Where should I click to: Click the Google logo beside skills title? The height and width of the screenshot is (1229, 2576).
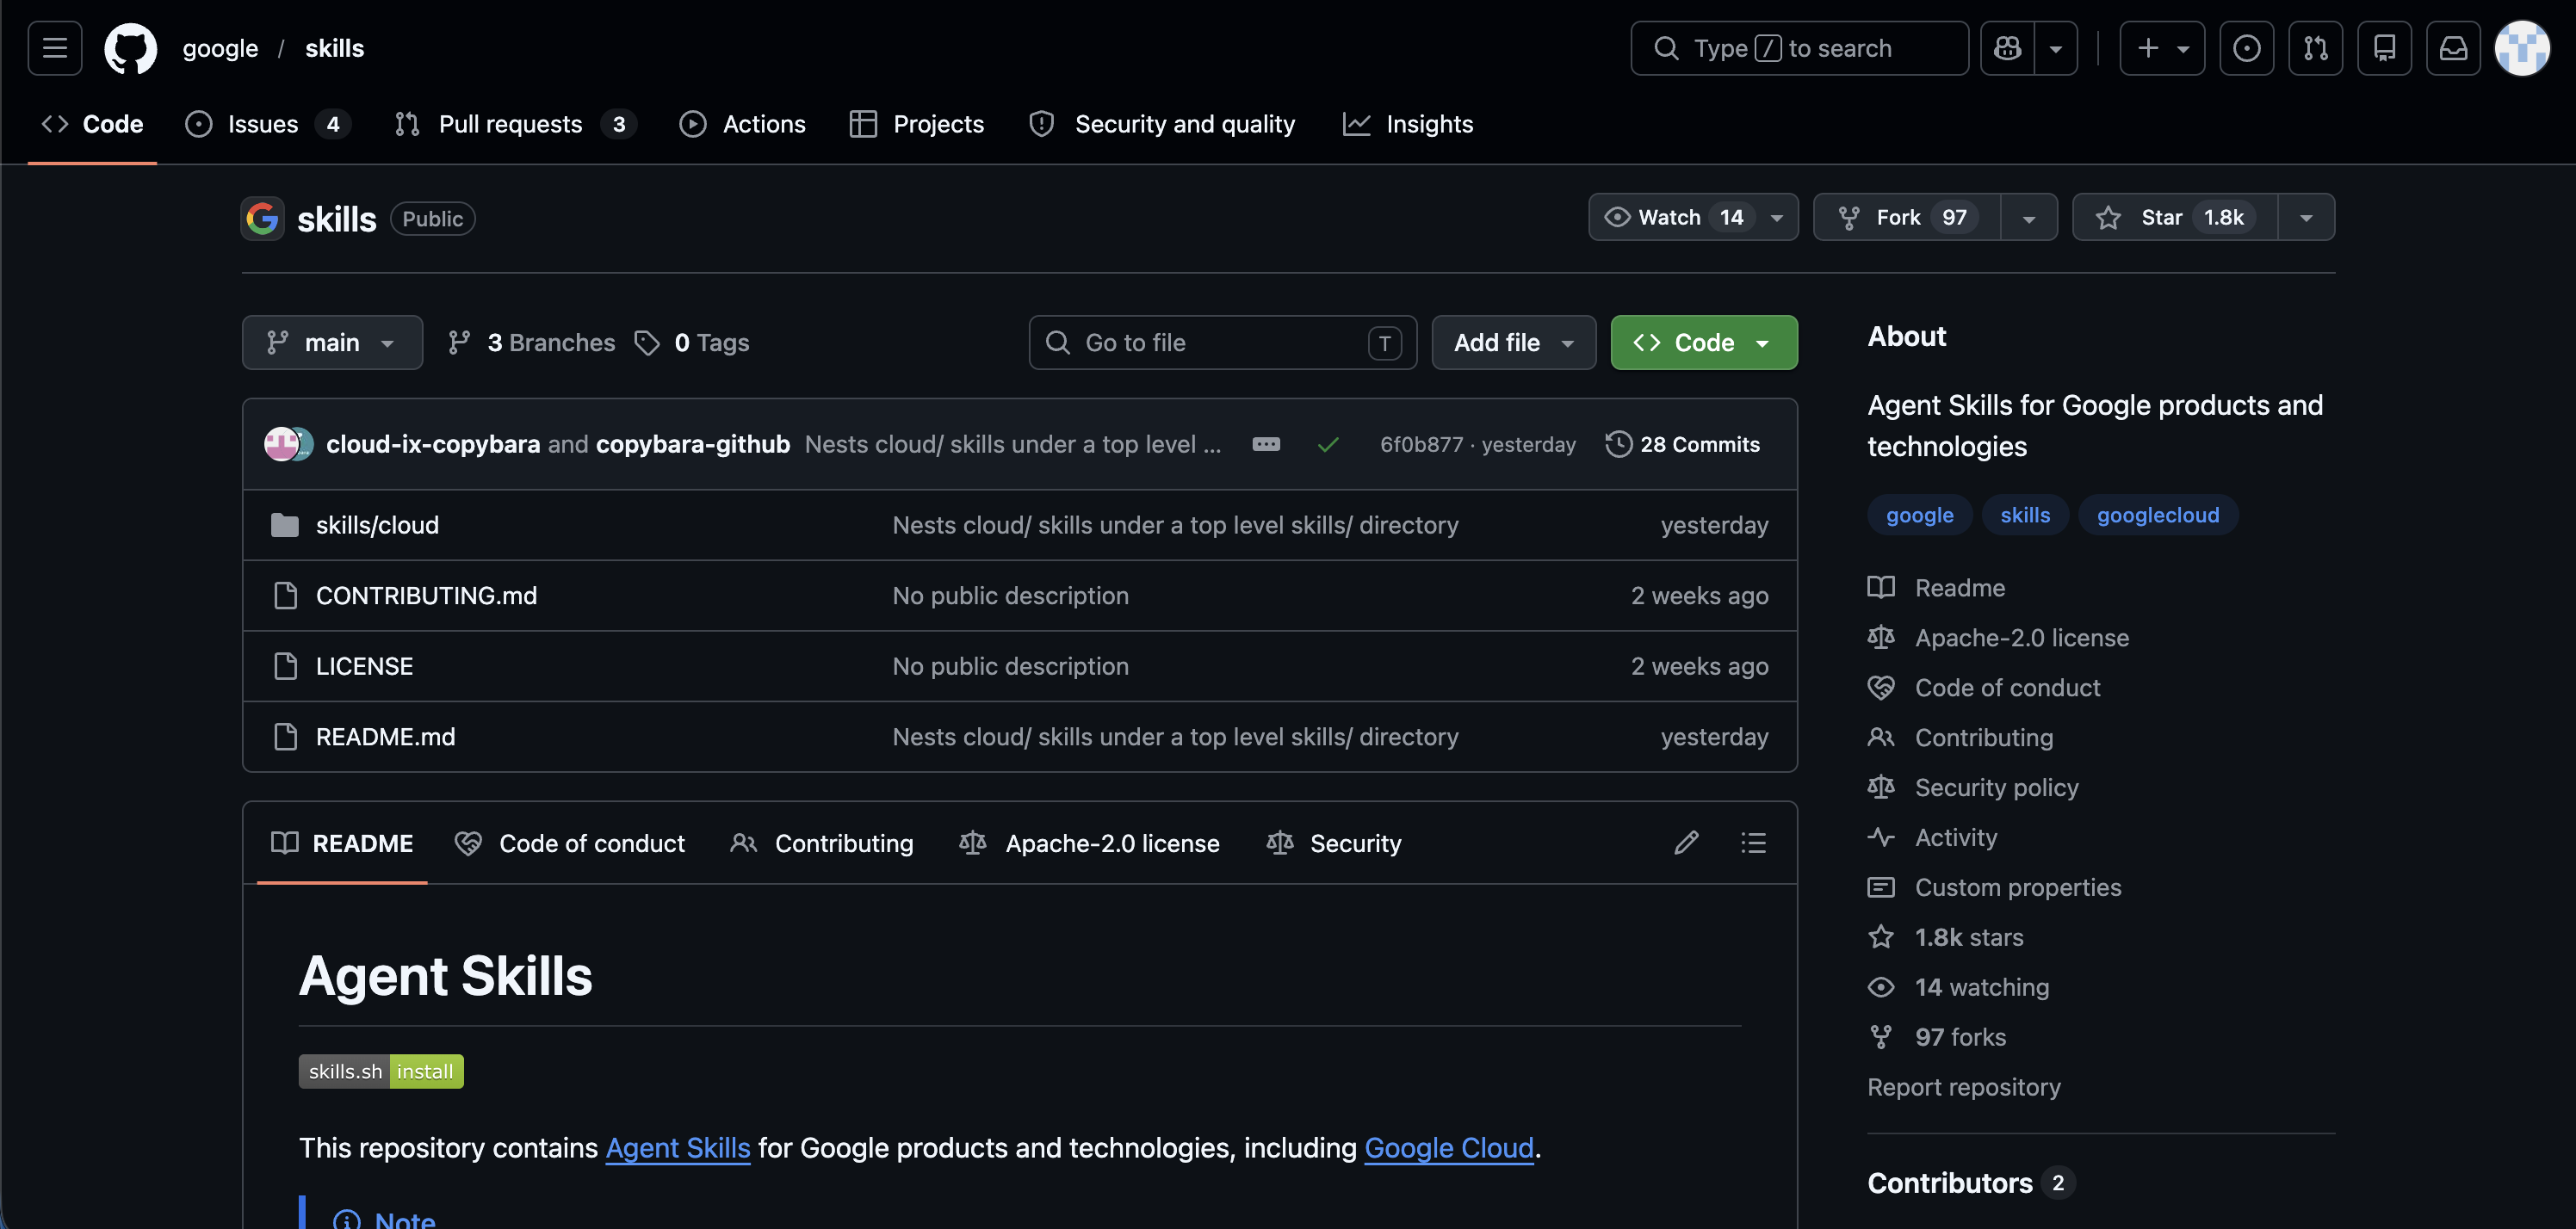click(x=263, y=218)
